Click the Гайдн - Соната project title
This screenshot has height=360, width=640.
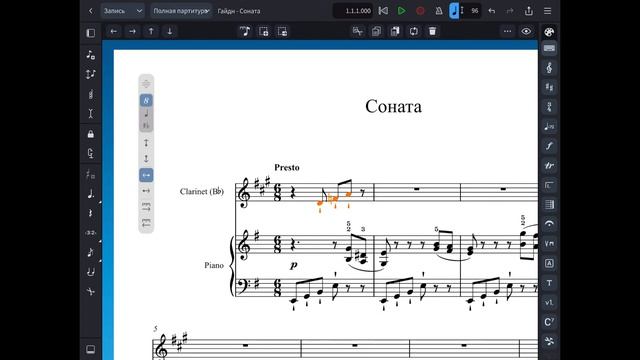click(239, 11)
